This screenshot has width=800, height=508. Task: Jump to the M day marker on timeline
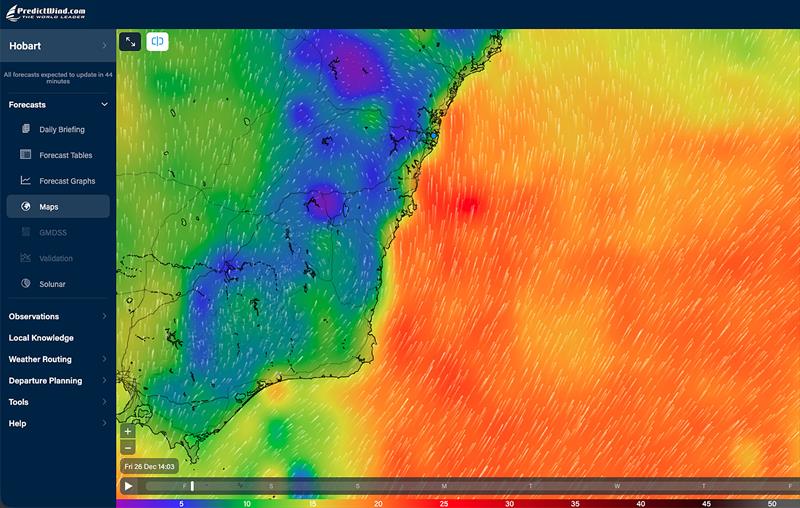(x=444, y=486)
